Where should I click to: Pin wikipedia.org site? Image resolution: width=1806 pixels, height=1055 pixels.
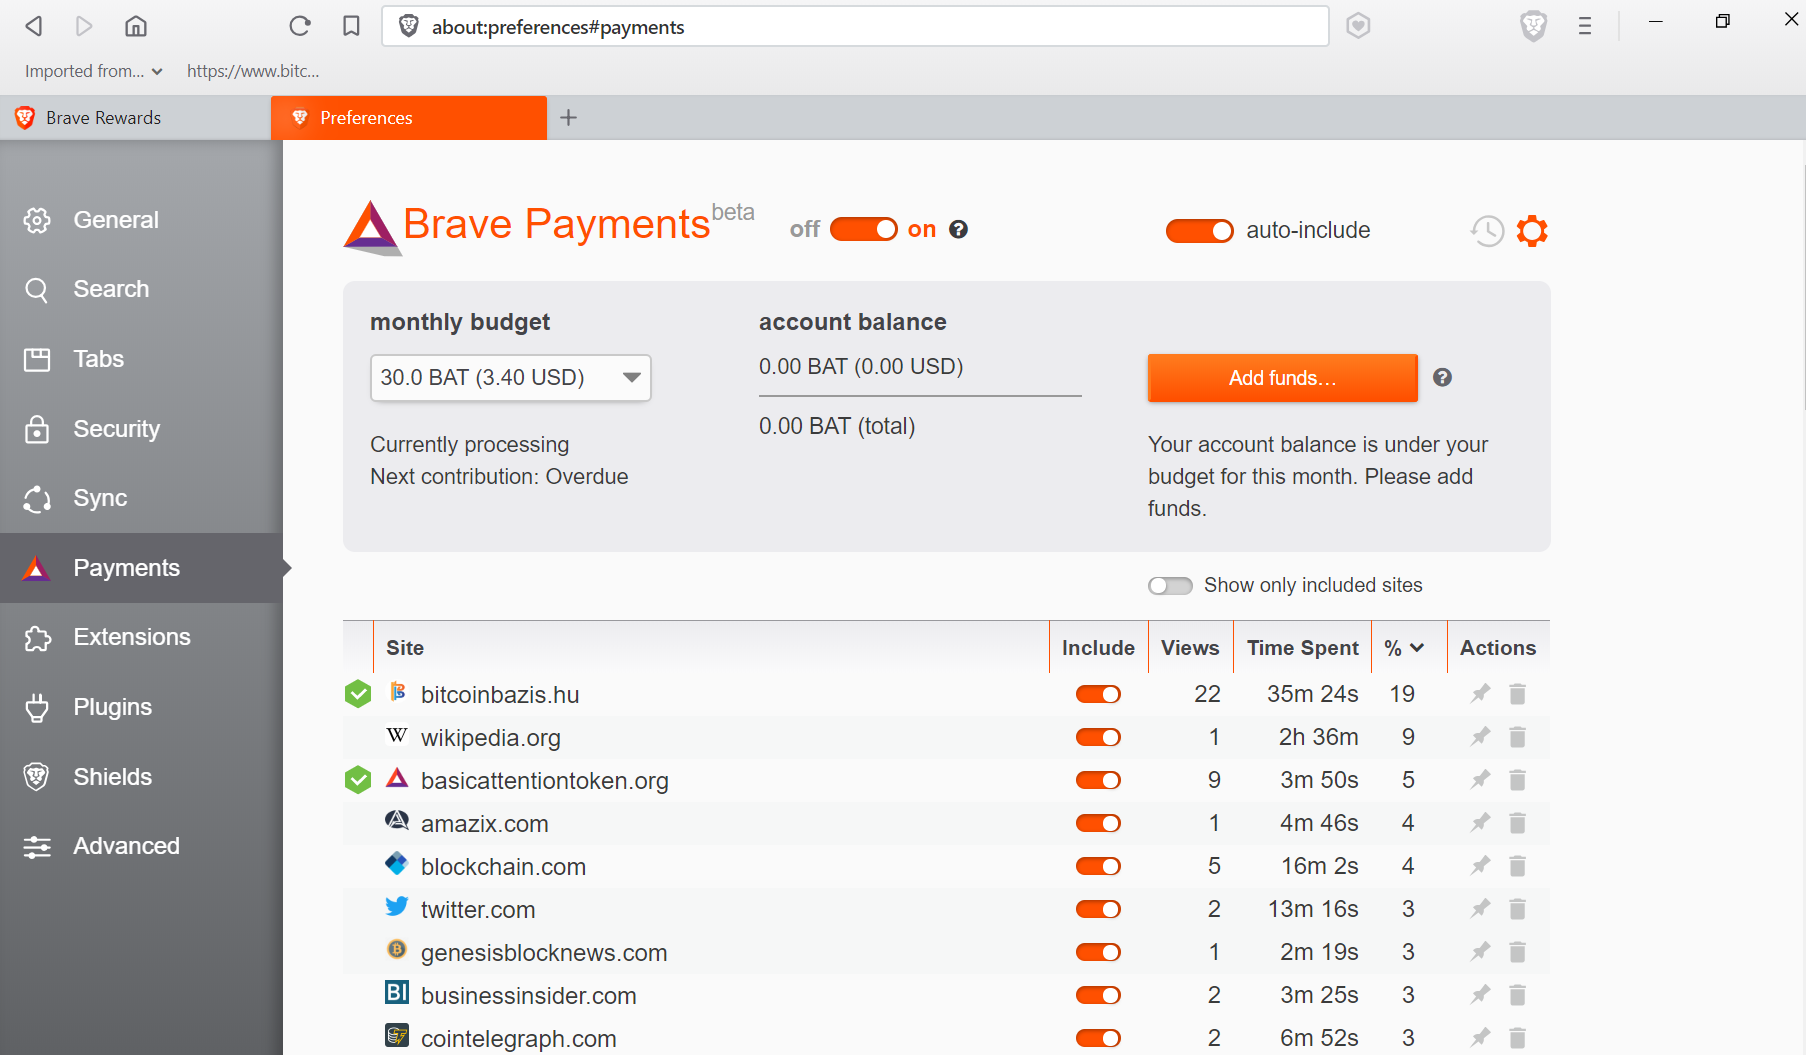pyautogui.click(x=1481, y=736)
